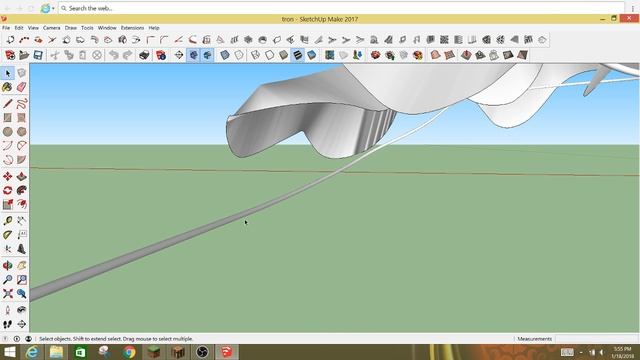This screenshot has height=360, width=640.
Task: Open the Edit menu
Action: click(19, 28)
